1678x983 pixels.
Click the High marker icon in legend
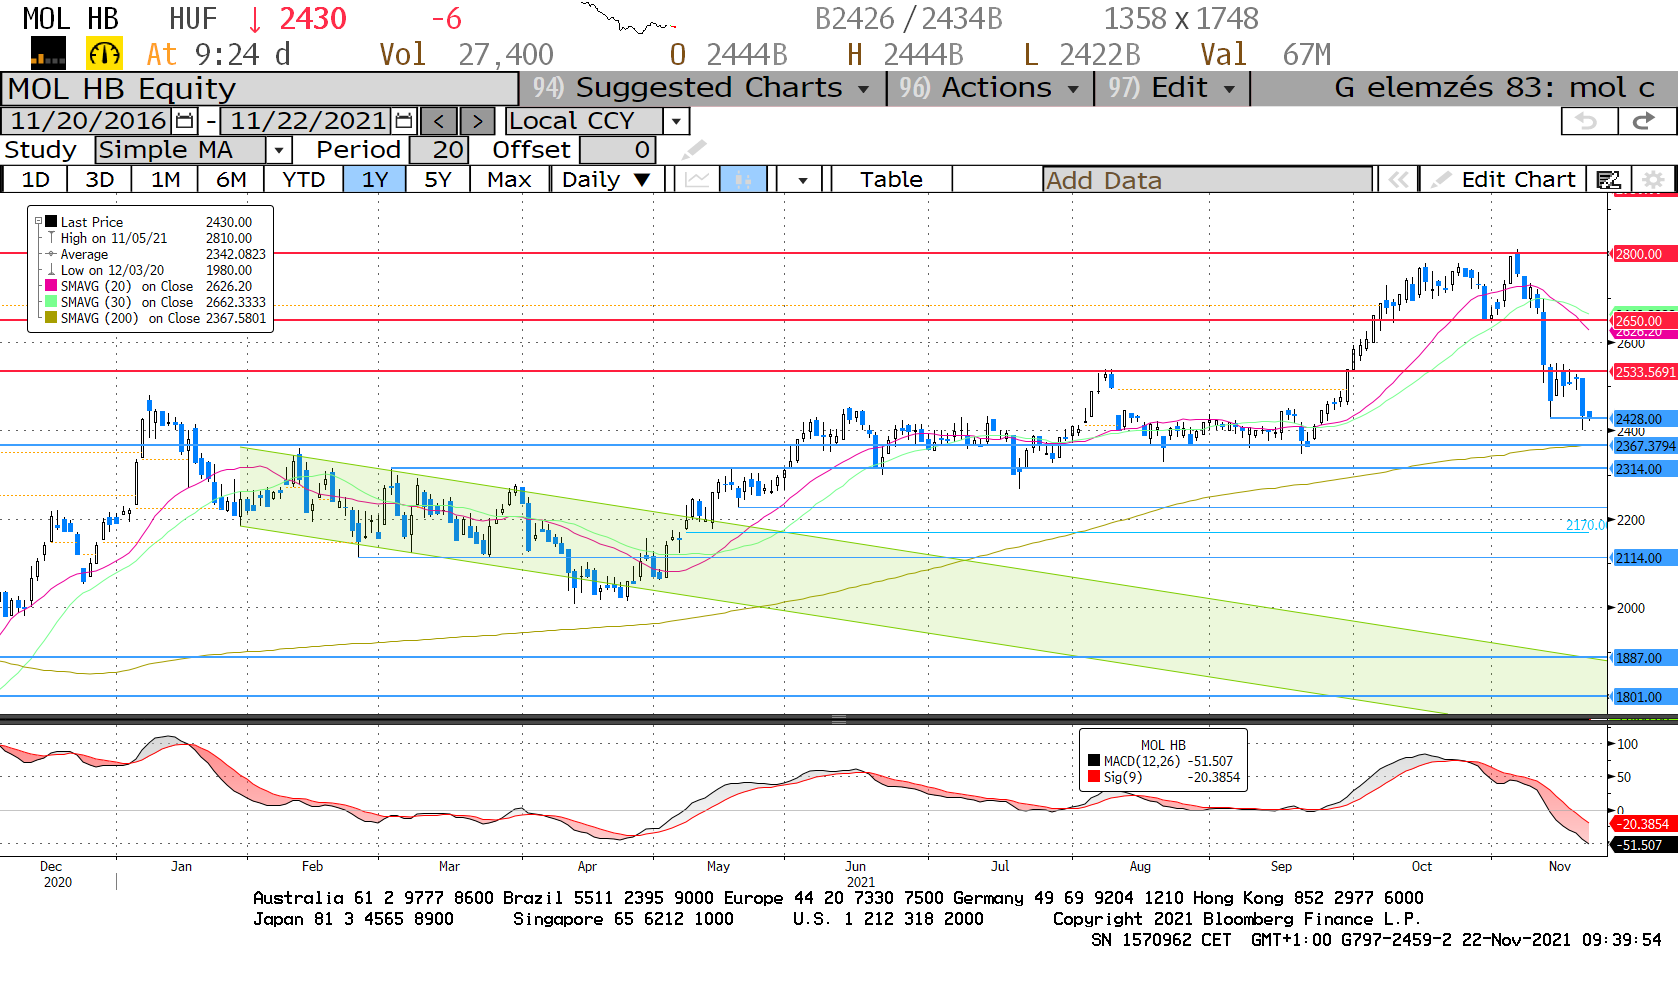click(51, 238)
